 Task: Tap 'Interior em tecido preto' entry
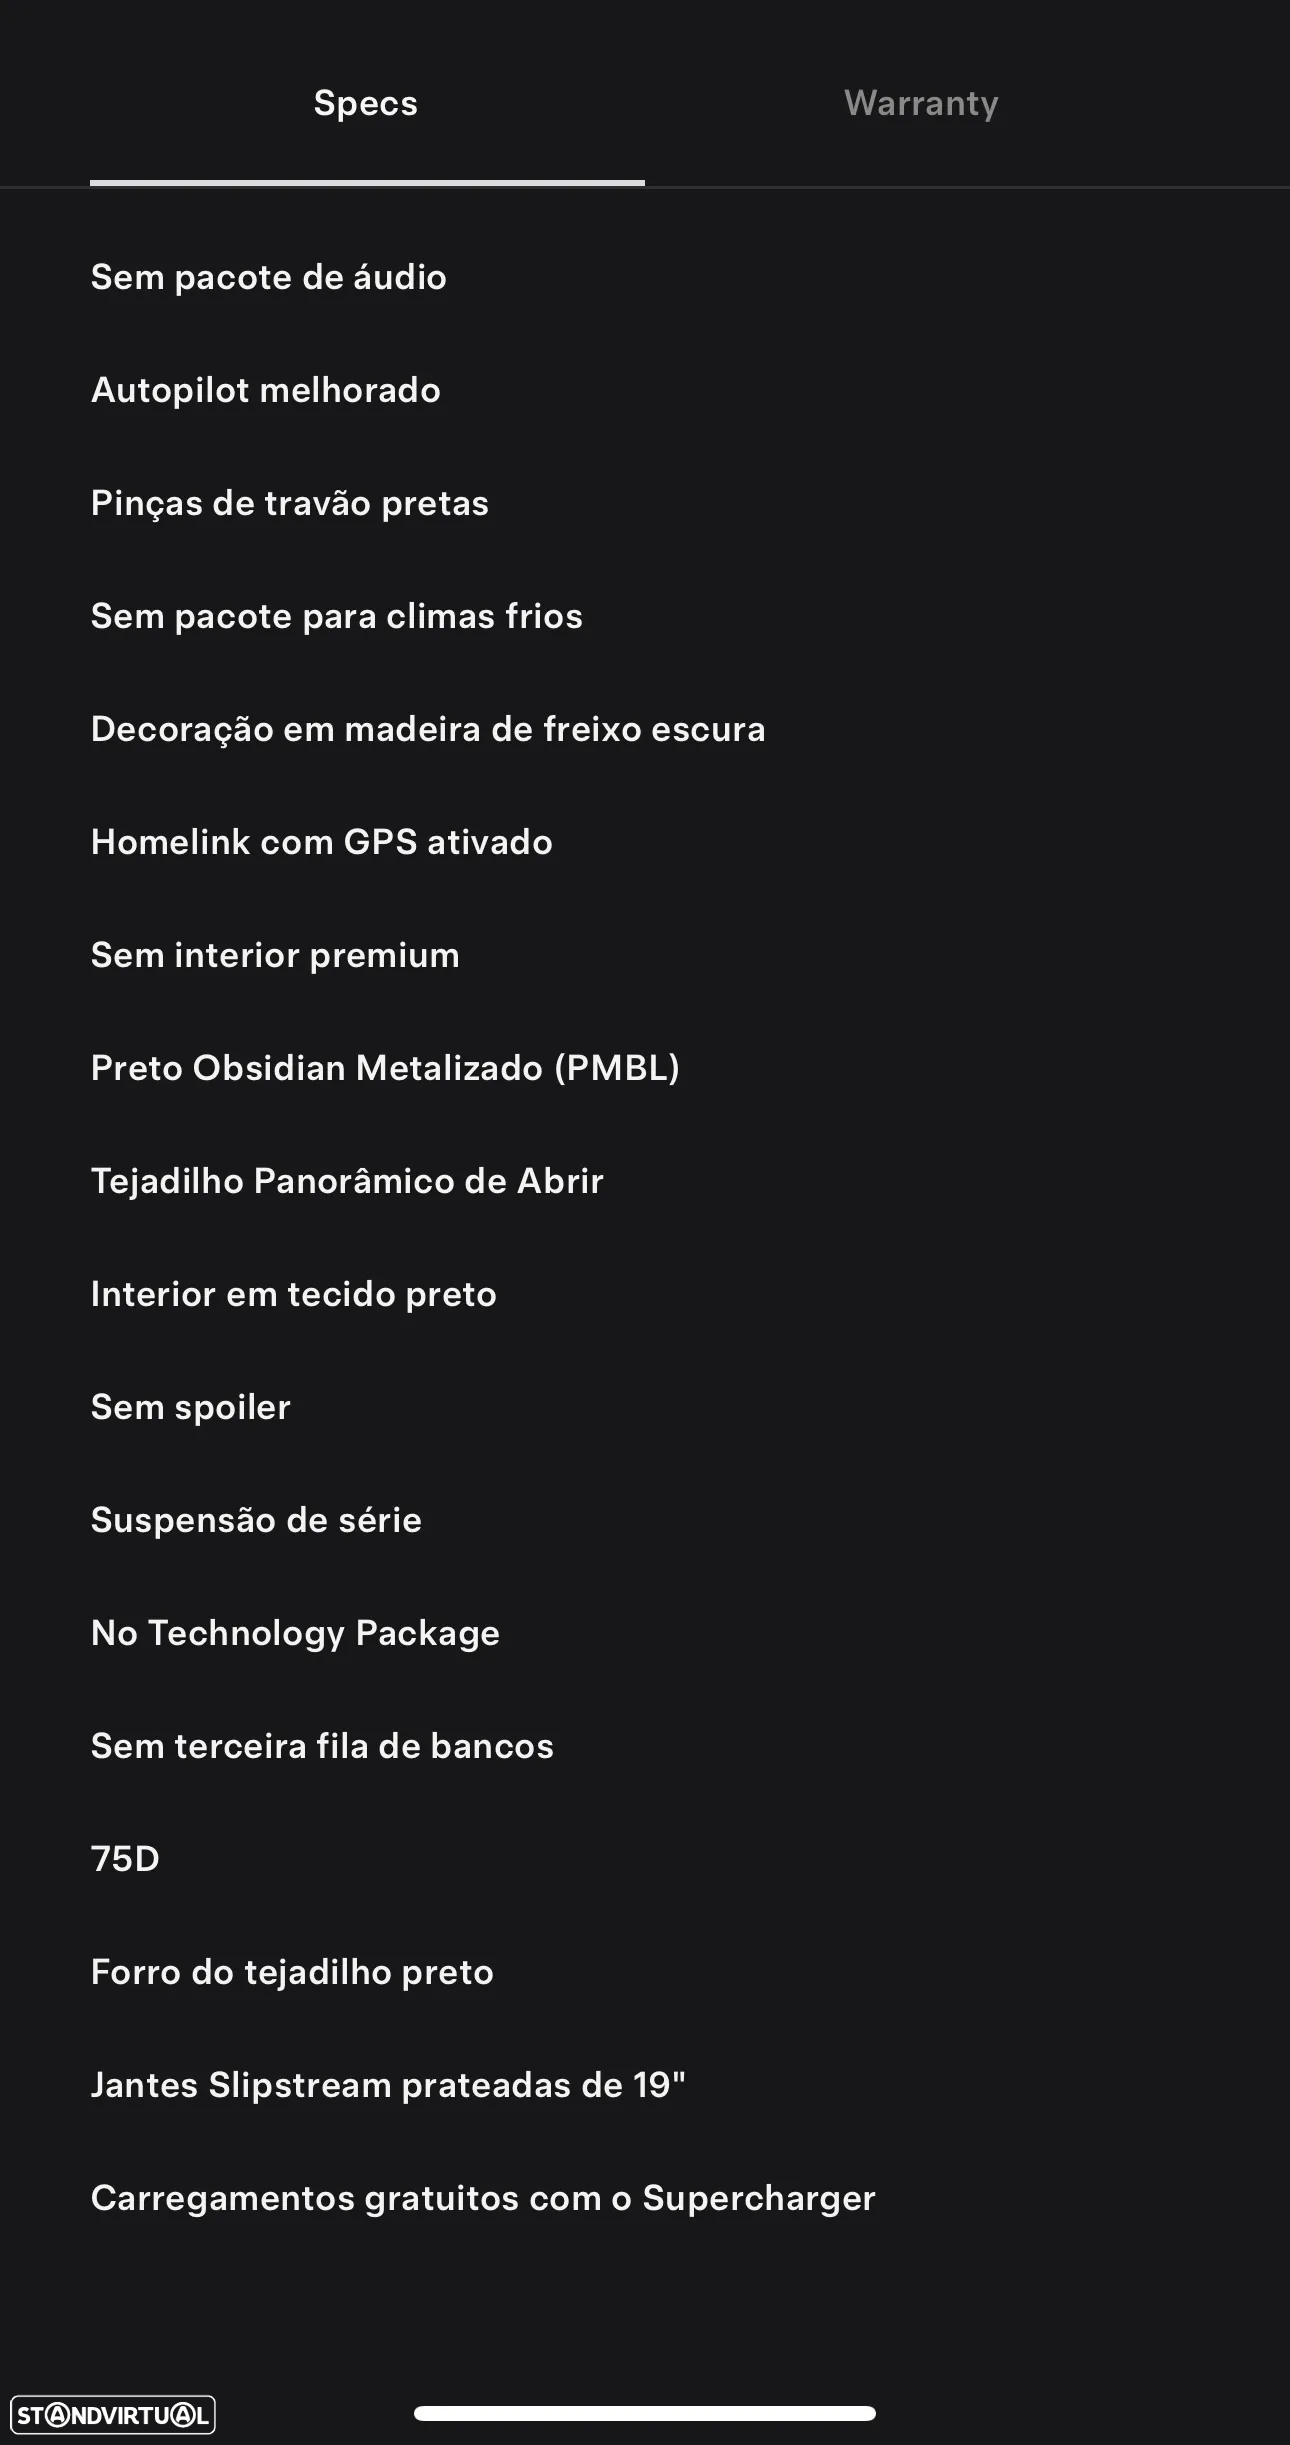(x=294, y=1294)
